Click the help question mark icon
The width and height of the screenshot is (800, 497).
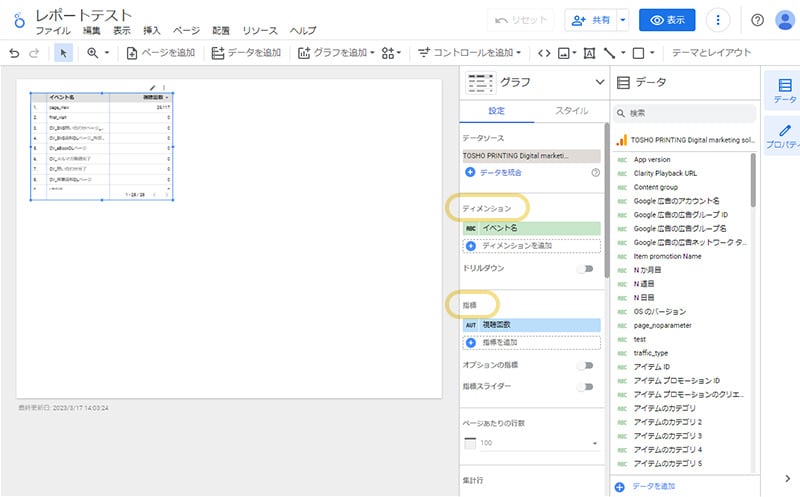[x=758, y=20]
